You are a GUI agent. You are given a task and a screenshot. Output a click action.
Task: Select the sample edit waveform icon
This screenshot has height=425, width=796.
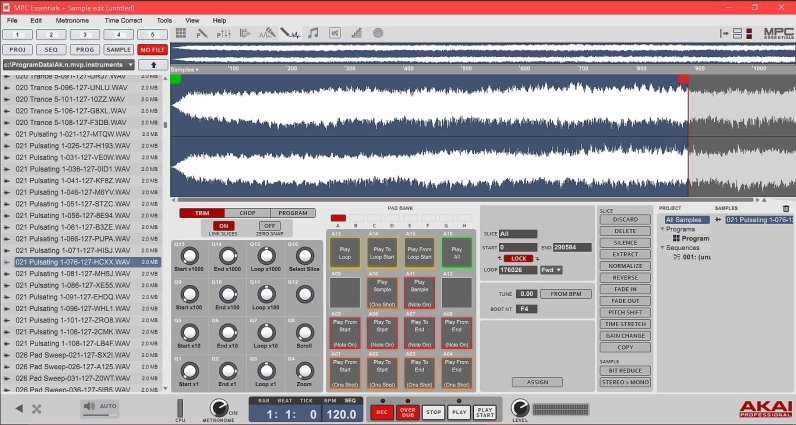tap(291, 33)
